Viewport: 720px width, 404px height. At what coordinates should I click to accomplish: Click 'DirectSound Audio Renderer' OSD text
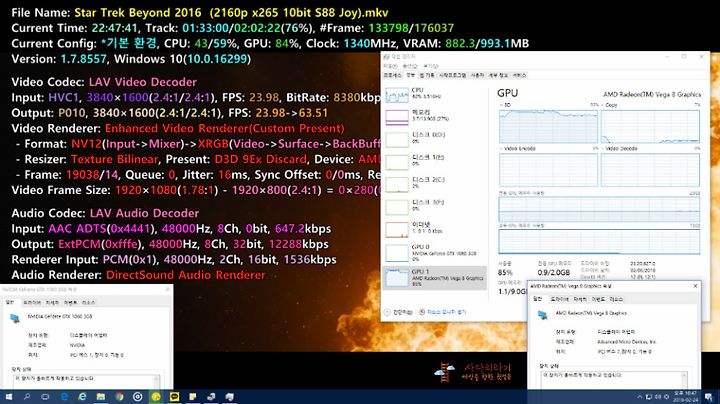point(186,275)
